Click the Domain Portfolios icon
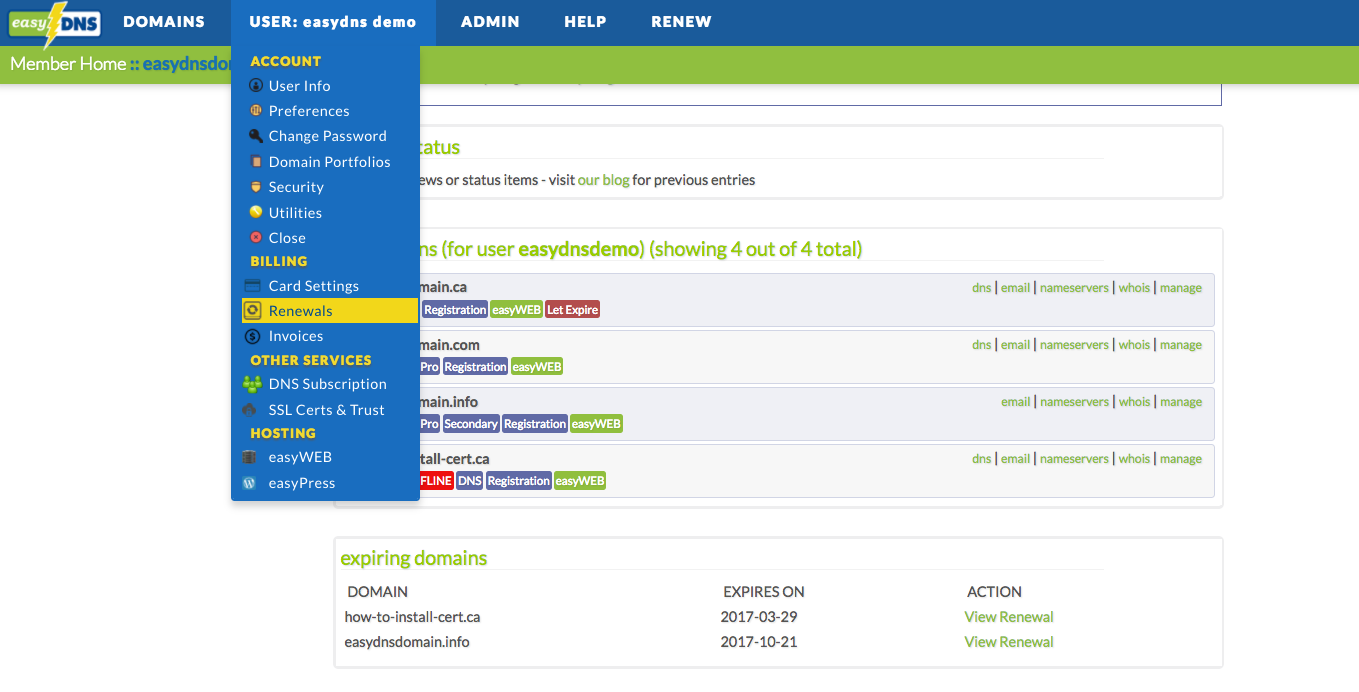 tap(255, 162)
